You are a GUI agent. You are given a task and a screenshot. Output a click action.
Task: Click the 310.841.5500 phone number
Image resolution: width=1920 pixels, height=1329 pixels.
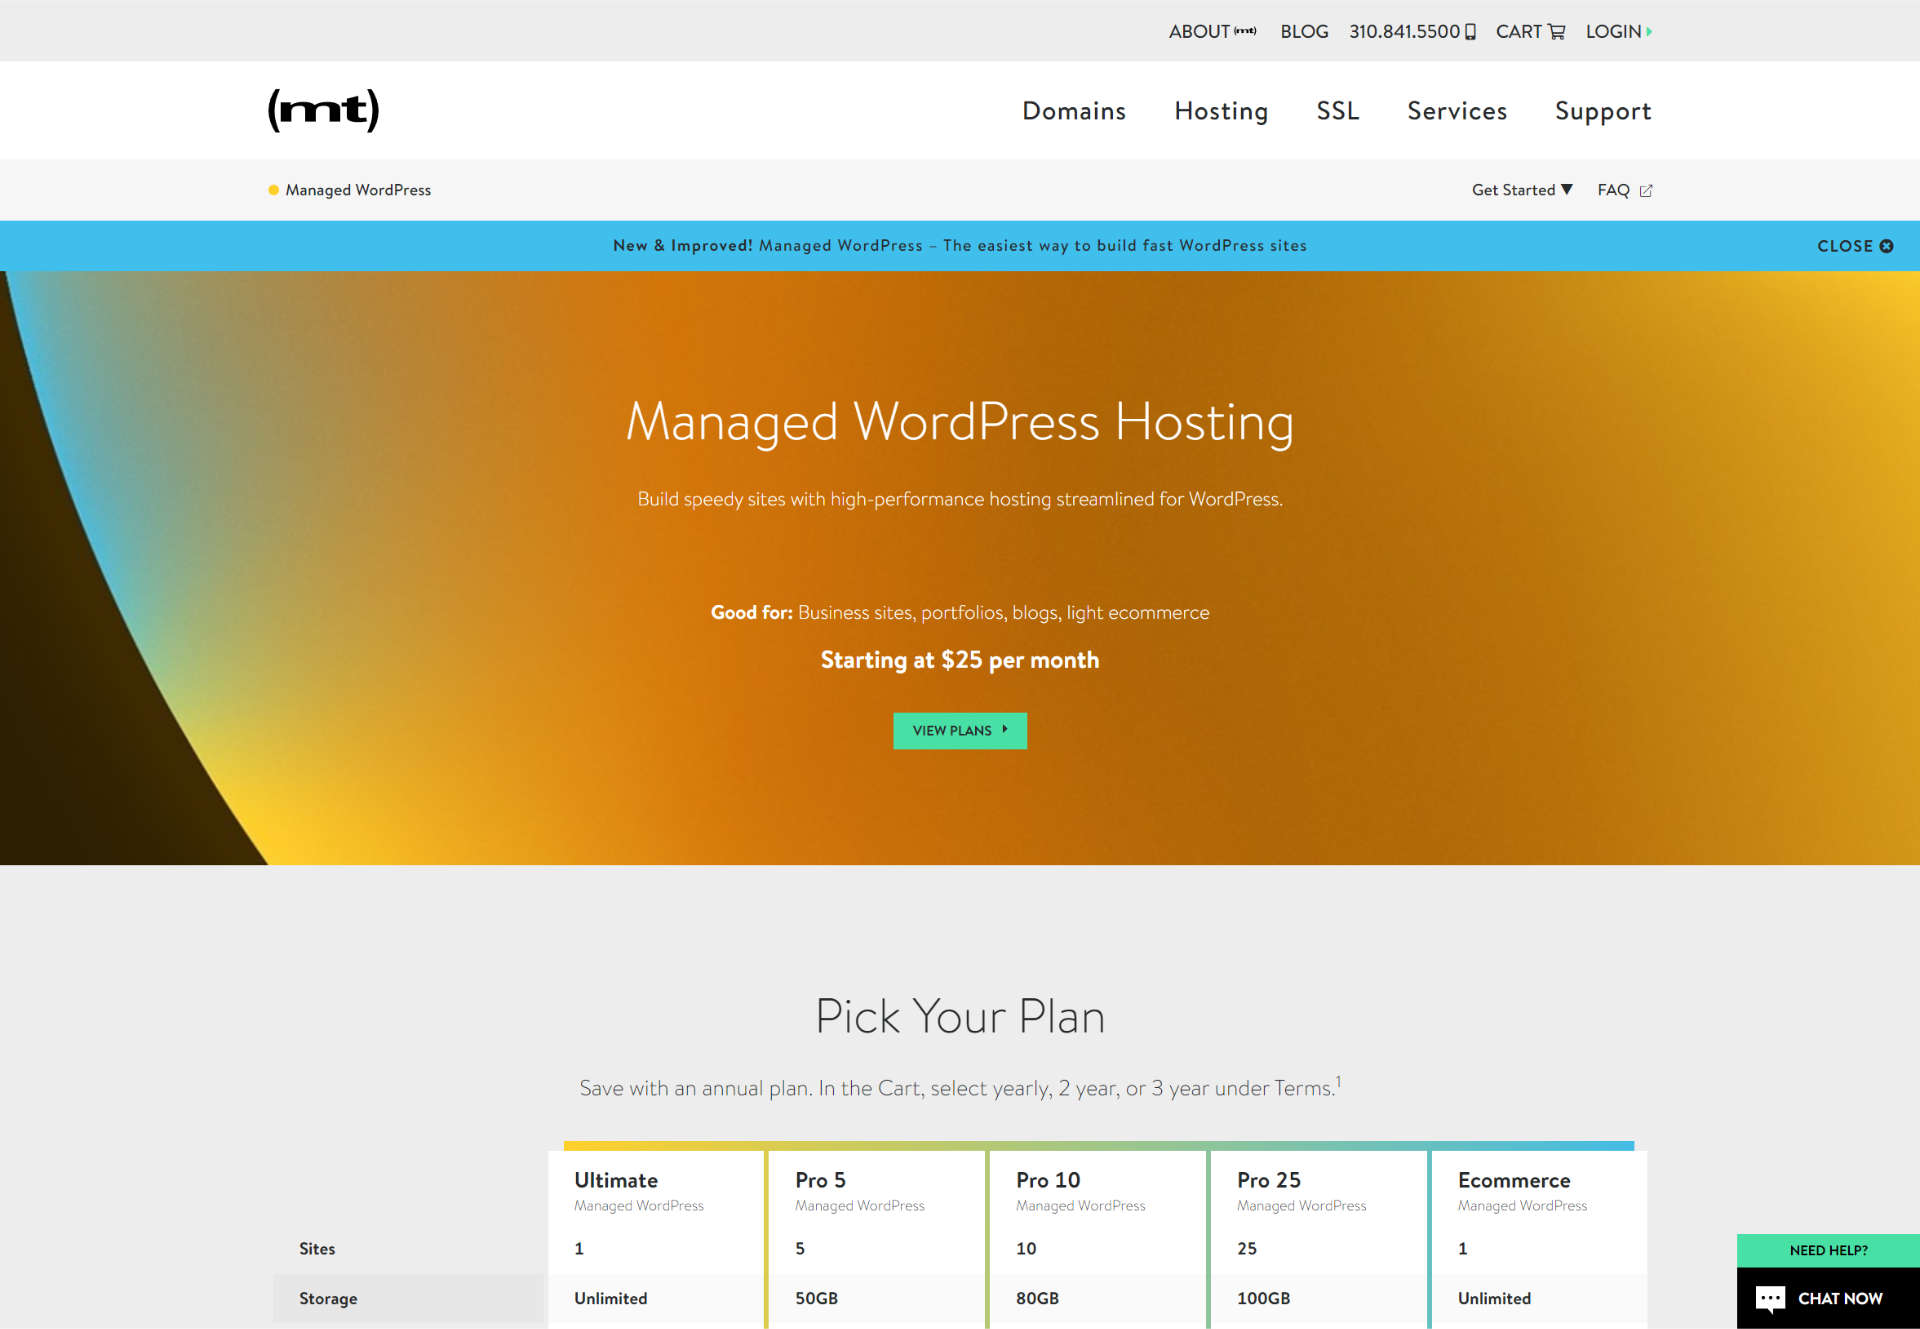click(1404, 32)
